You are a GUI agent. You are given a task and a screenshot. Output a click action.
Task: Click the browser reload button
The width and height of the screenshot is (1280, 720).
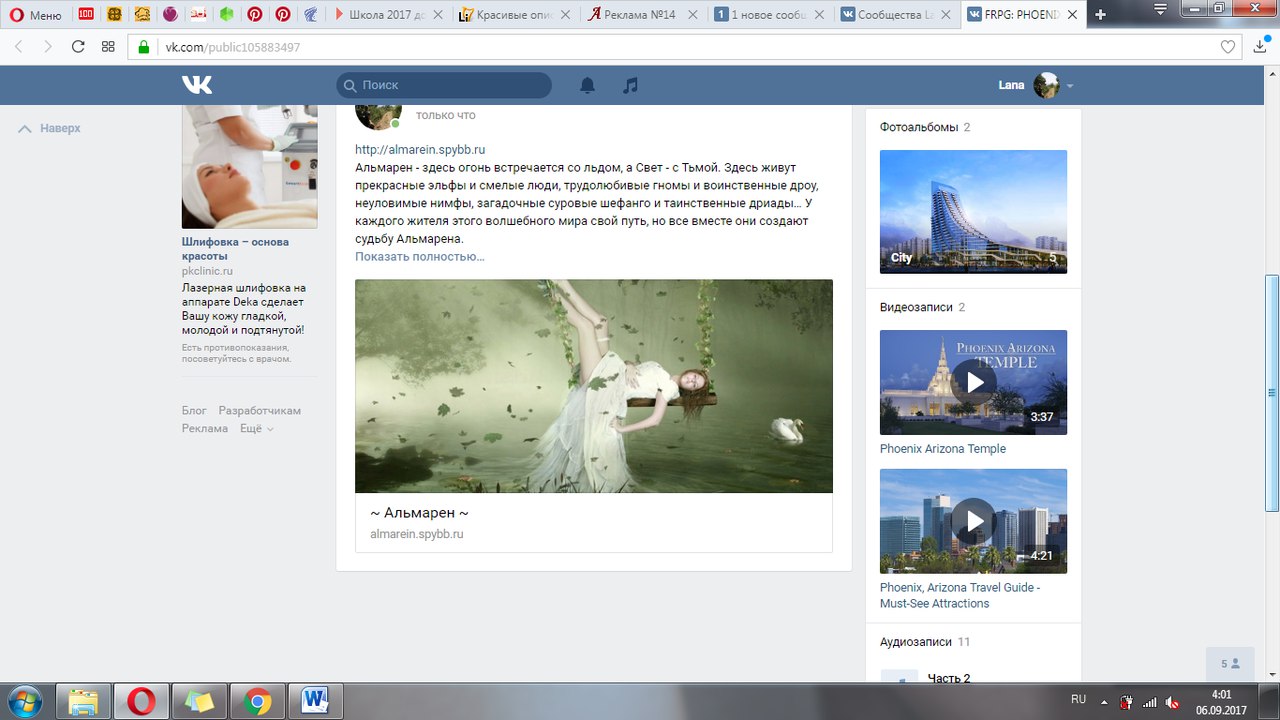point(78,47)
